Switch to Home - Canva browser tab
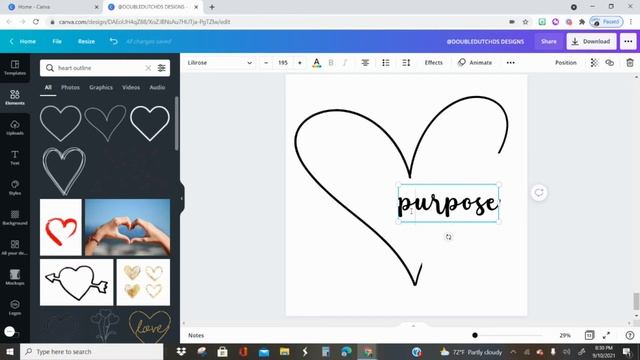The image size is (640, 360). [53, 7]
